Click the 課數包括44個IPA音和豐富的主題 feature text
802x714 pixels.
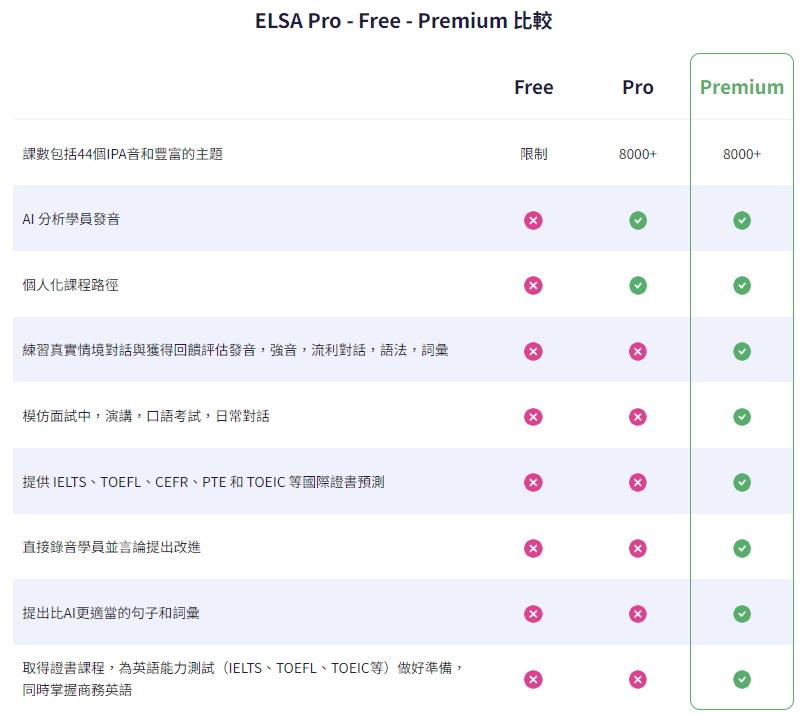122,154
